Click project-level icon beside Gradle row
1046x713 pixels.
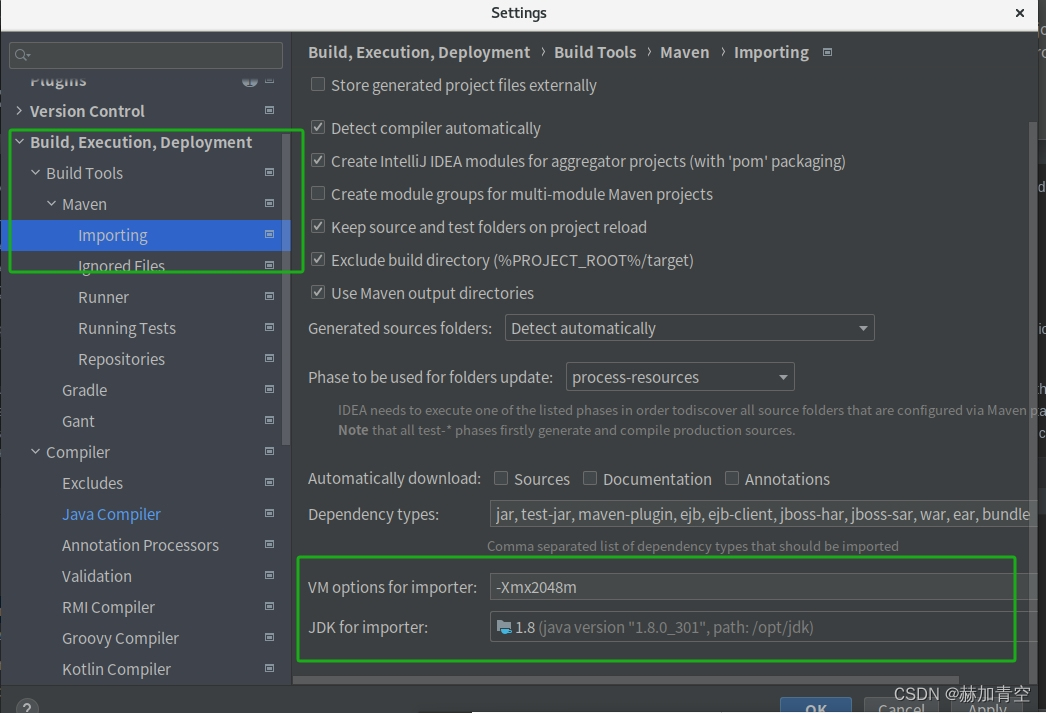click(270, 389)
